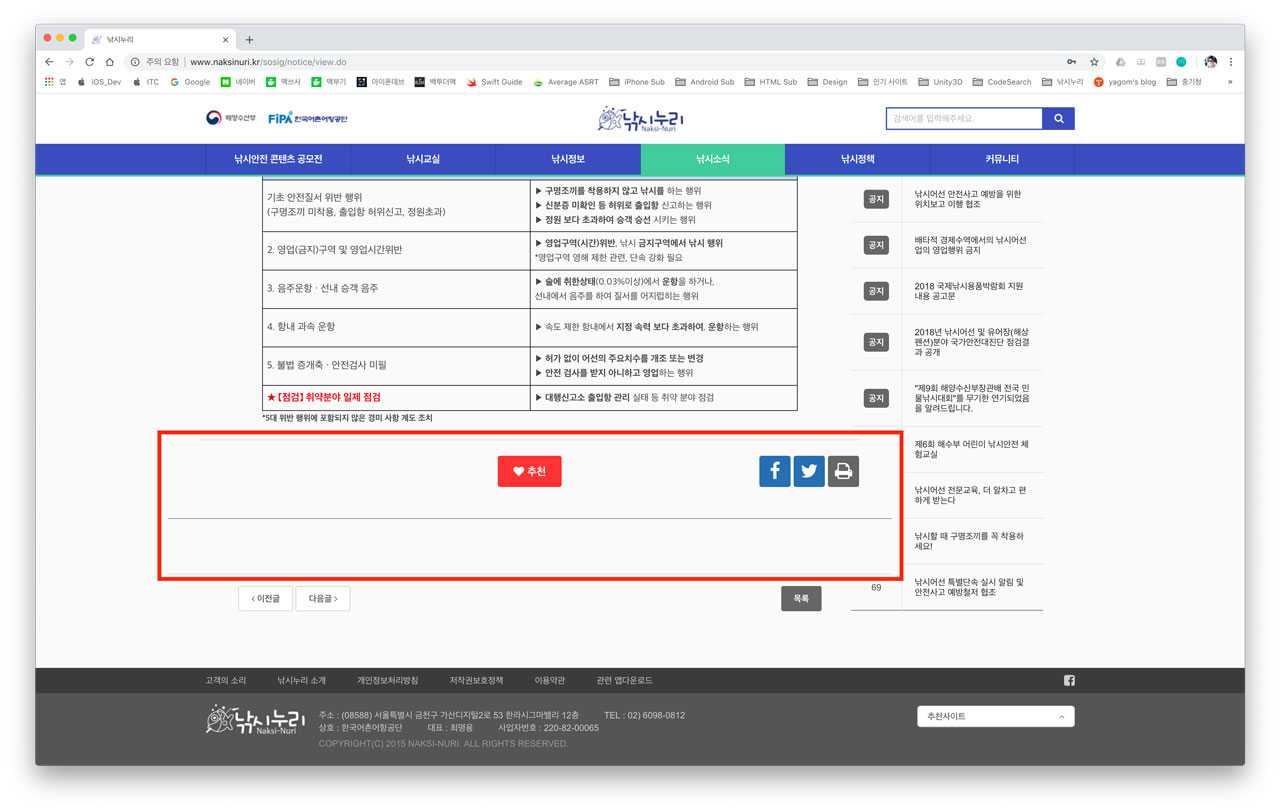The height and width of the screenshot is (812, 1280).
Task: Go to next post 다음글
Action: (x=322, y=598)
